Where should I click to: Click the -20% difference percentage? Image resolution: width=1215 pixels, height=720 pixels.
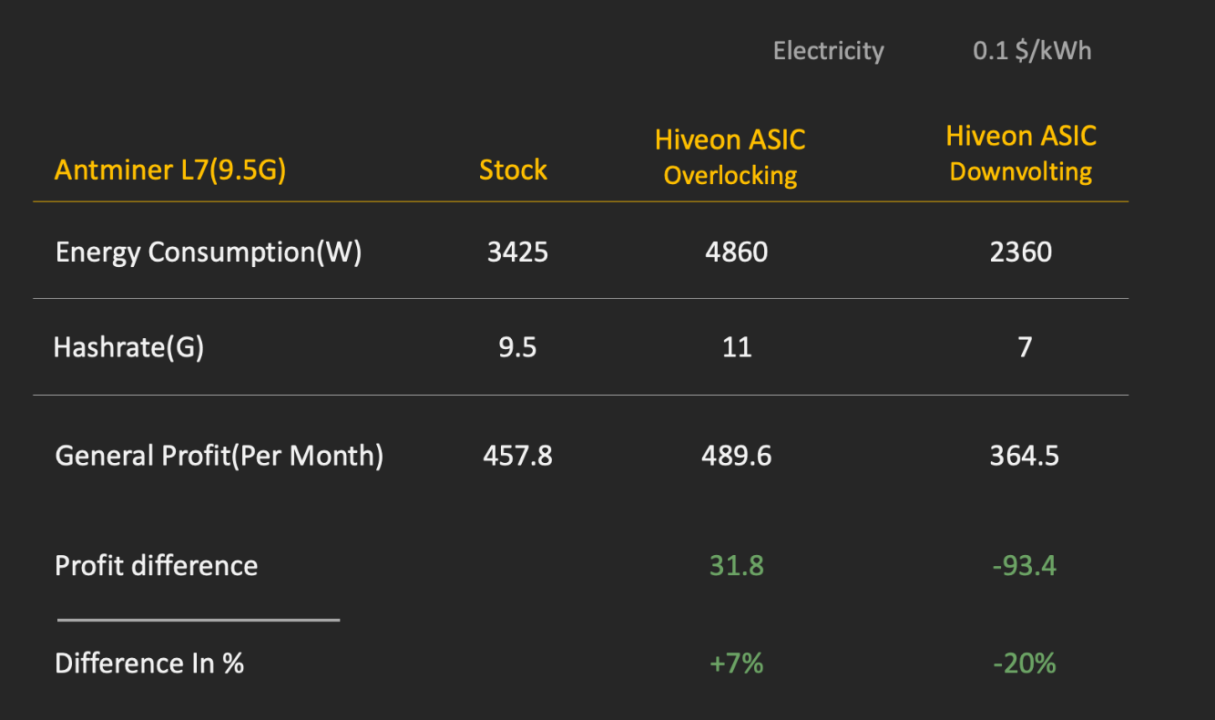pos(1024,663)
